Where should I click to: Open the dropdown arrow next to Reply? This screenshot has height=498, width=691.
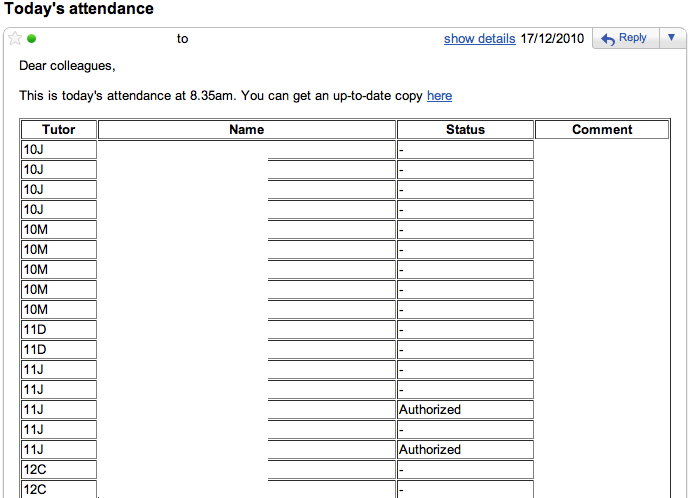671,38
